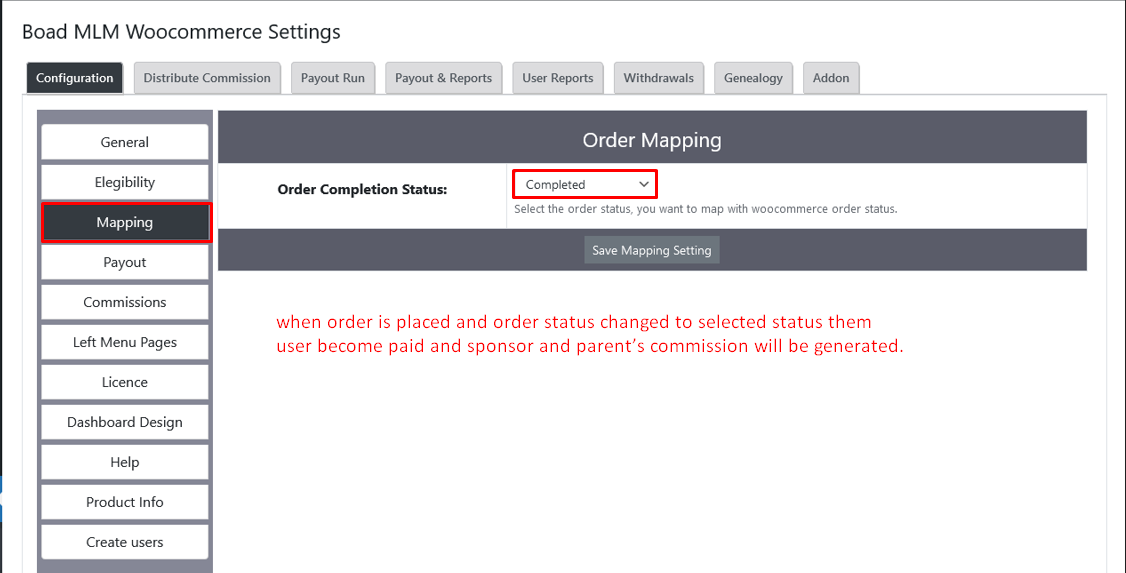Open the Genealogy tab
The image size is (1126, 573).
[x=753, y=78]
